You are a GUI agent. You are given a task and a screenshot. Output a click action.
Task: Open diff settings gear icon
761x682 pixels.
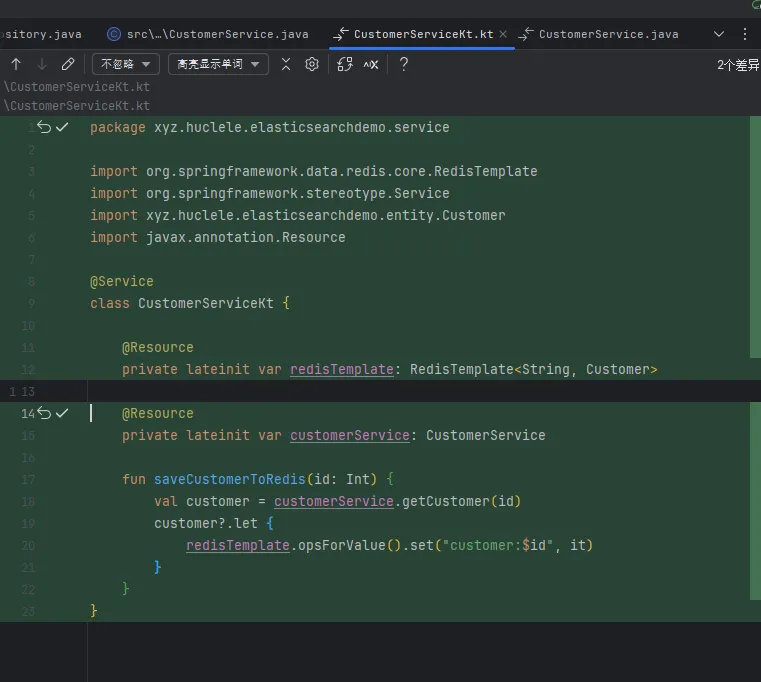(312, 64)
